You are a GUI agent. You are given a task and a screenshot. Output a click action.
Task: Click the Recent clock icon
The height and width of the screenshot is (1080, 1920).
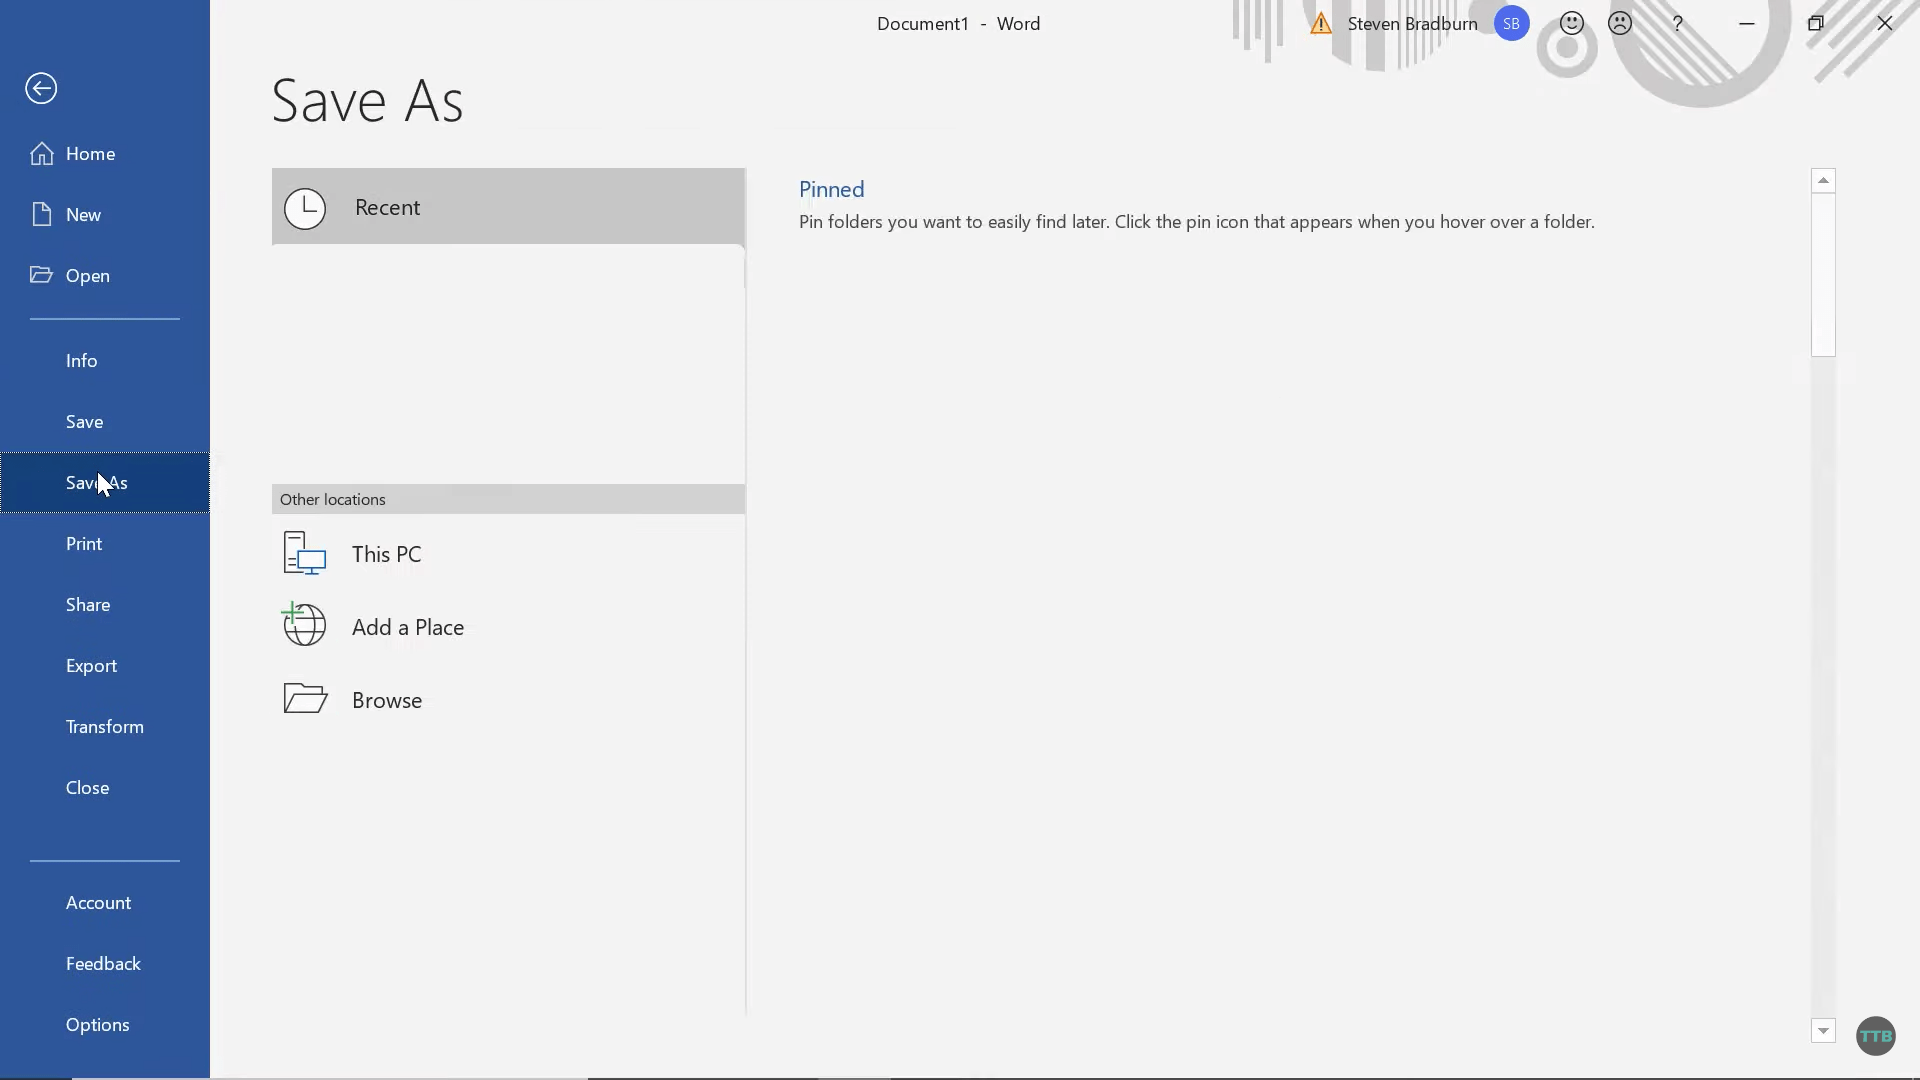305,209
